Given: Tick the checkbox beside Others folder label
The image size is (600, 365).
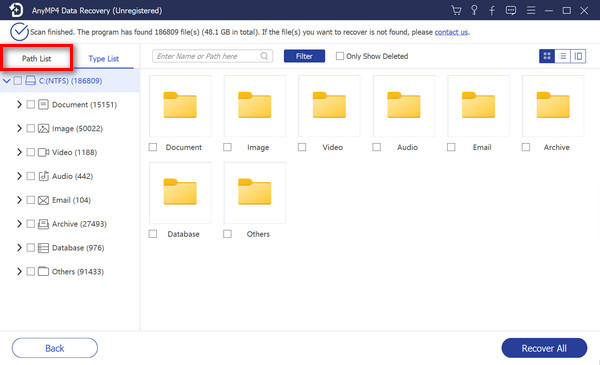Looking at the screenshot, I should [227, 234].
